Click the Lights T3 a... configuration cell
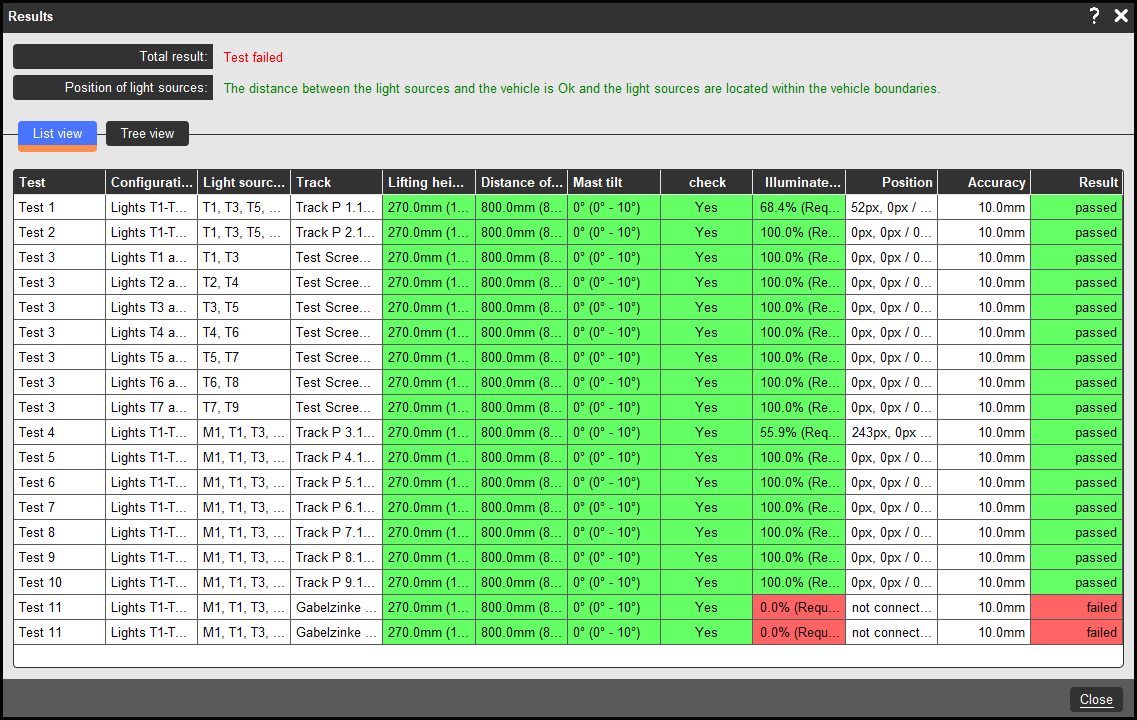This screenshot has height=720, width=1137. click(152, 307)
